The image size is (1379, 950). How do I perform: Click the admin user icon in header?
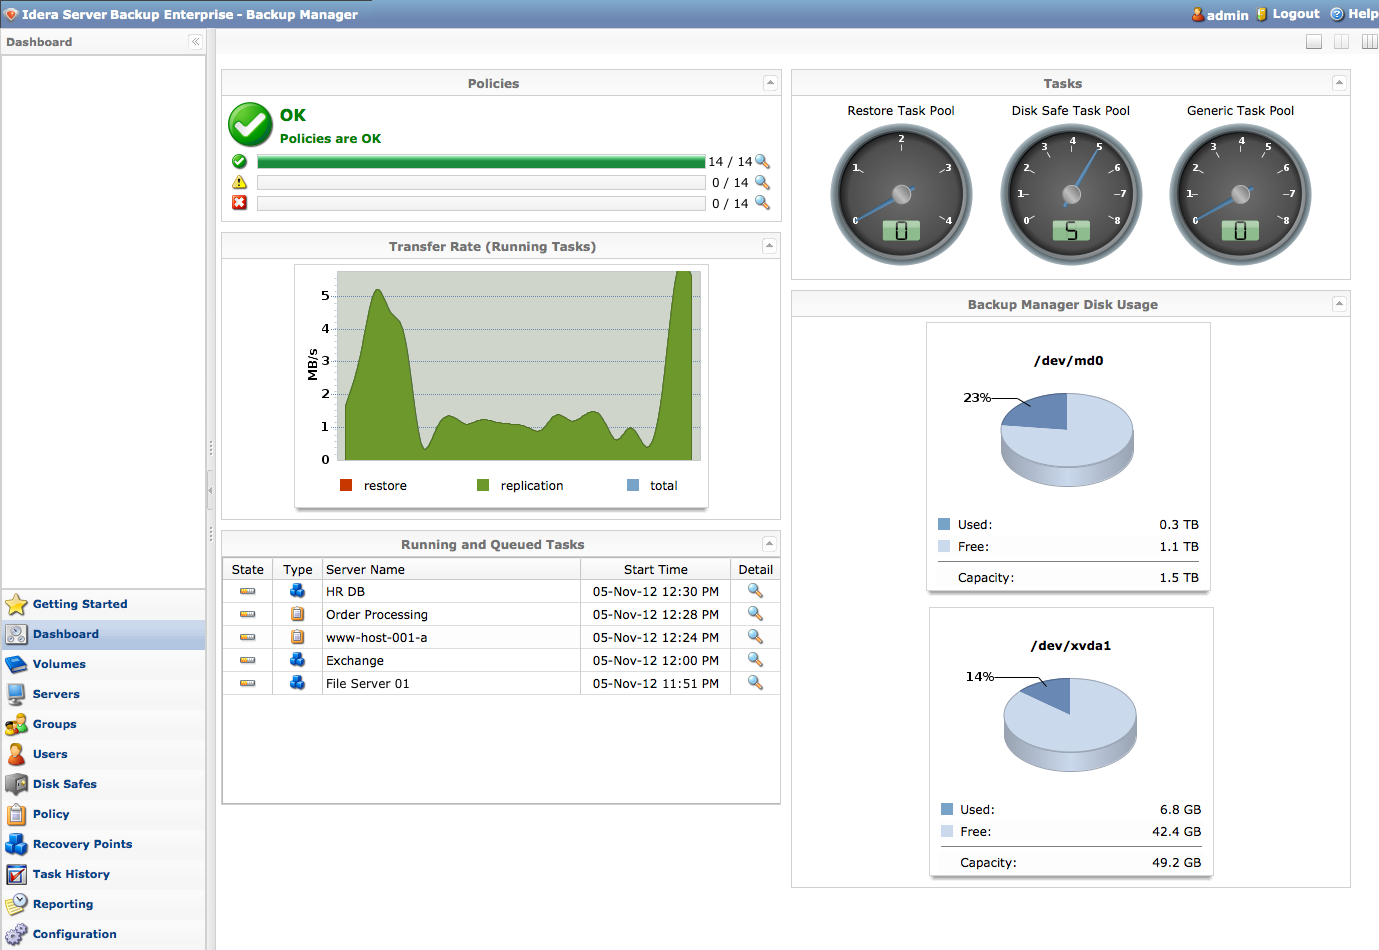pyautogui.click(x=1197, y=14)
